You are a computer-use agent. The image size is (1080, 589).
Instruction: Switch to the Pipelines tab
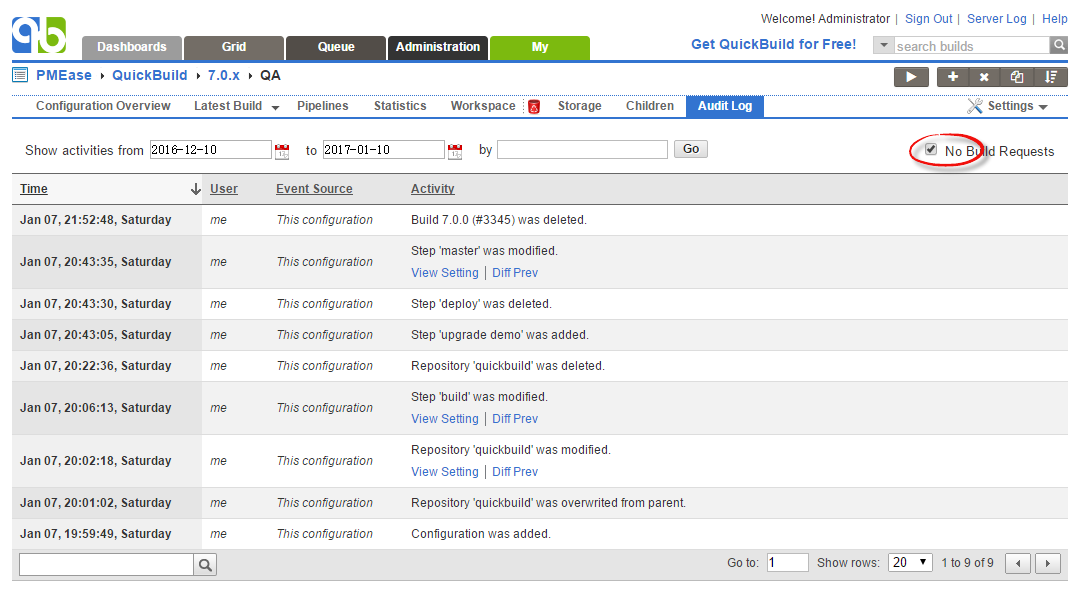click(x=322, y=106)
